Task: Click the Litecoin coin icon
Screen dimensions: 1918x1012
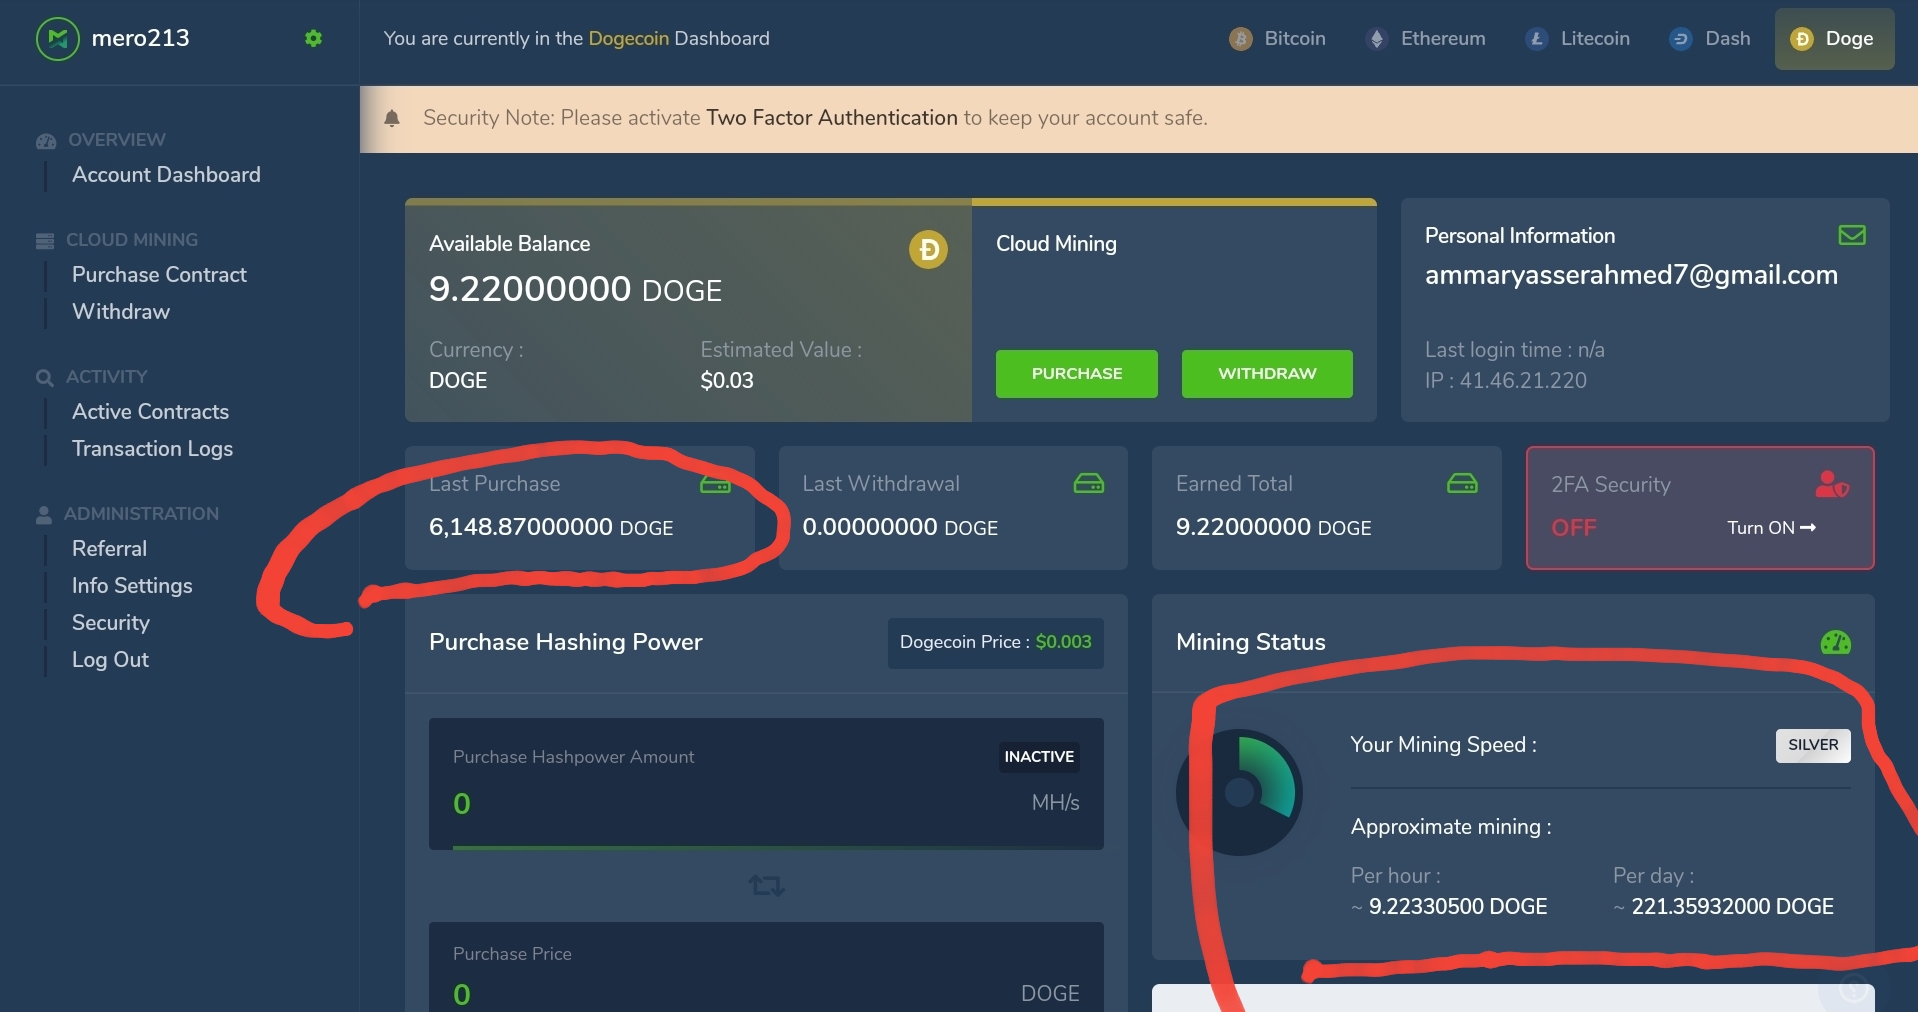Action: 1537,39
